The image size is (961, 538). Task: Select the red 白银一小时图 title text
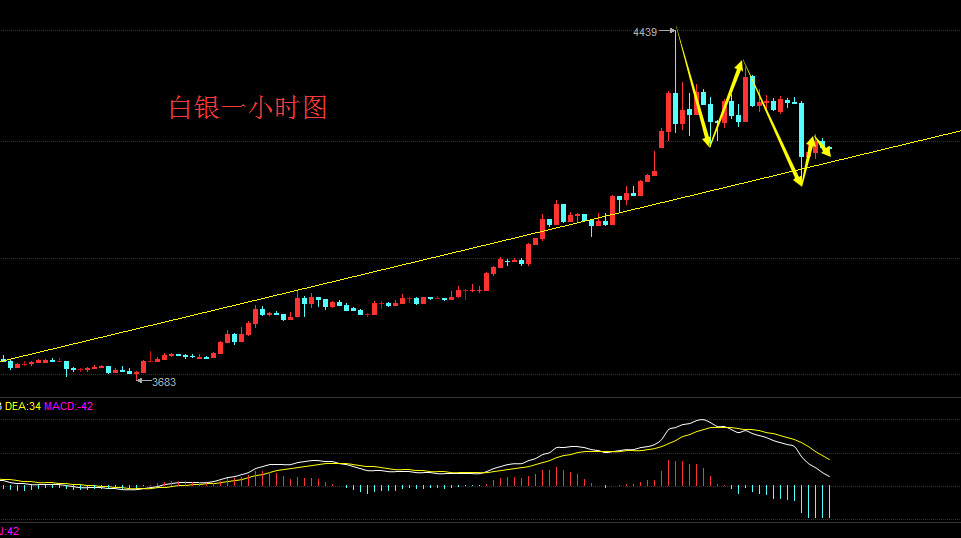point(248,108)
